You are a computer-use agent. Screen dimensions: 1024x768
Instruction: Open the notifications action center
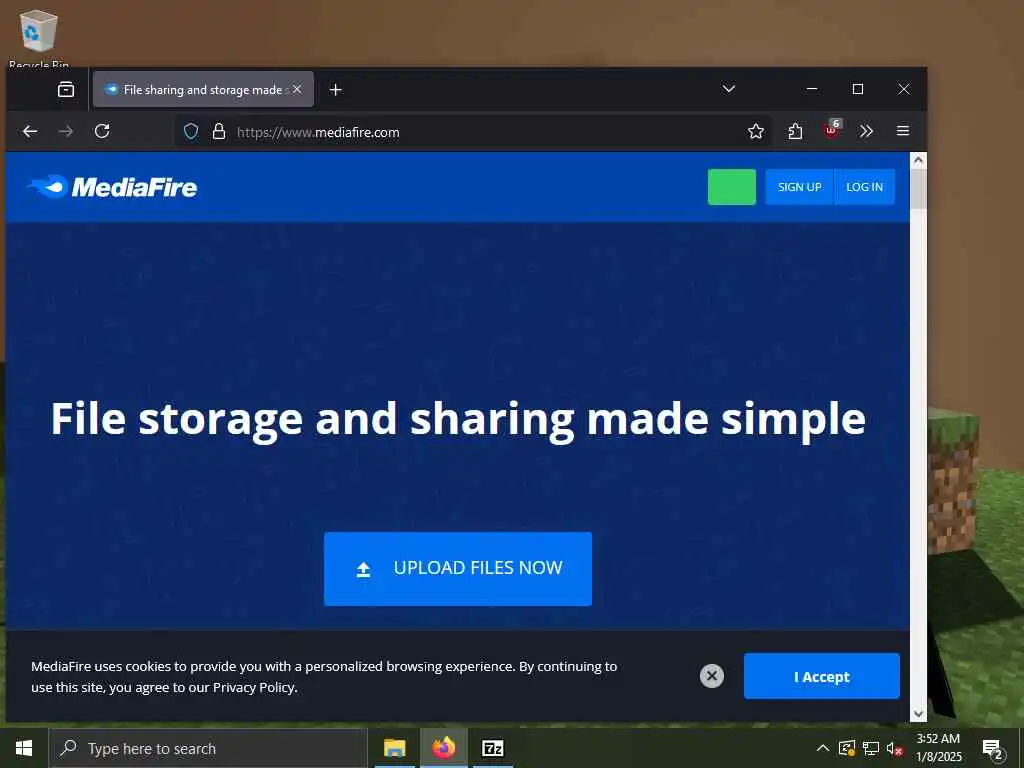993,748
